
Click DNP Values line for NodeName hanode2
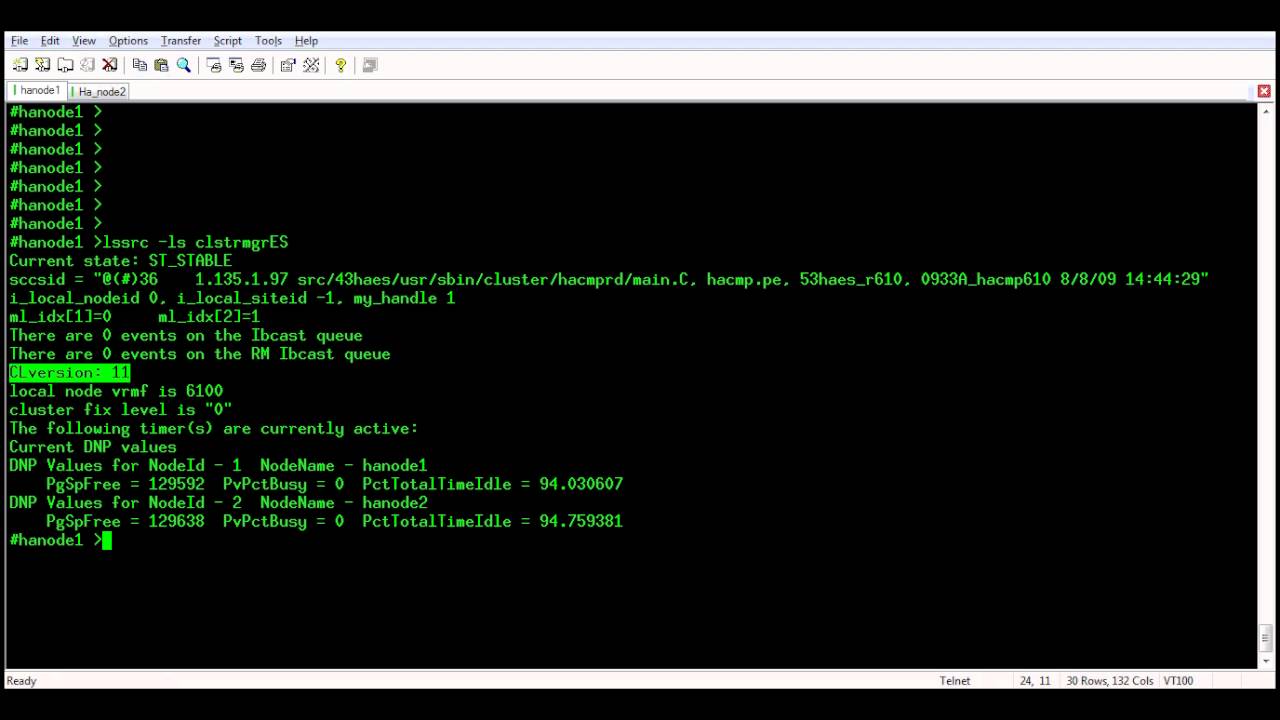coord(218,503)
